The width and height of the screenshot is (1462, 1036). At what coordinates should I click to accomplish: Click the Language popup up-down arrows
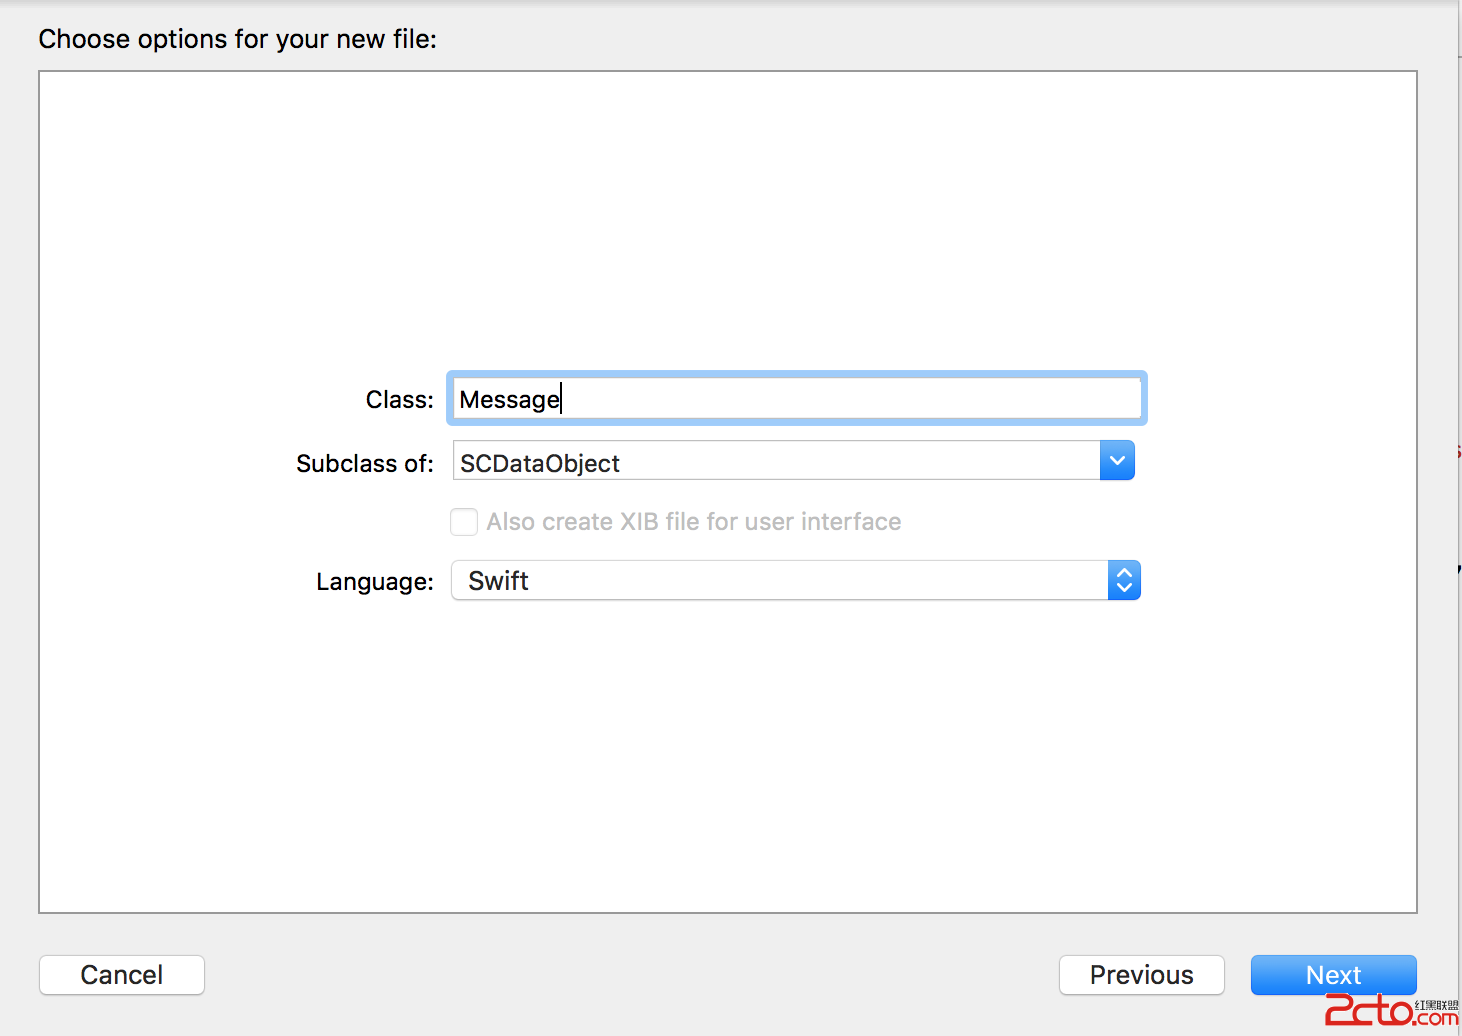(x=1124, y=581)
